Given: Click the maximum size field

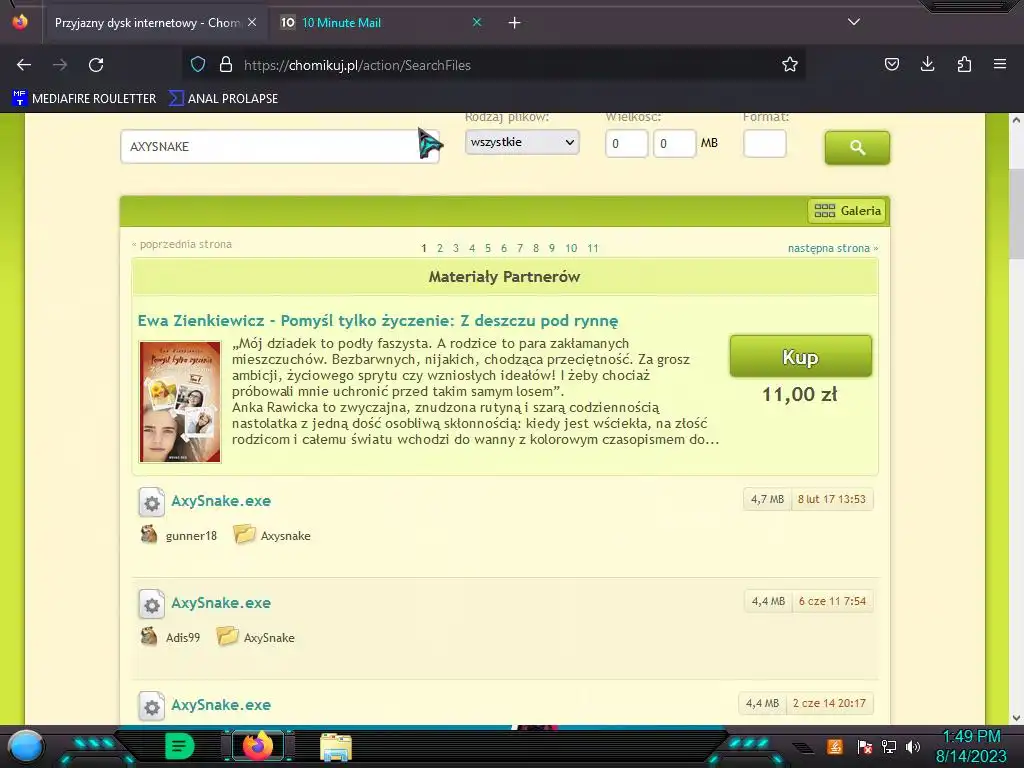Looking at the screenshot, I should pyautogui.click(x=675, y=144).
